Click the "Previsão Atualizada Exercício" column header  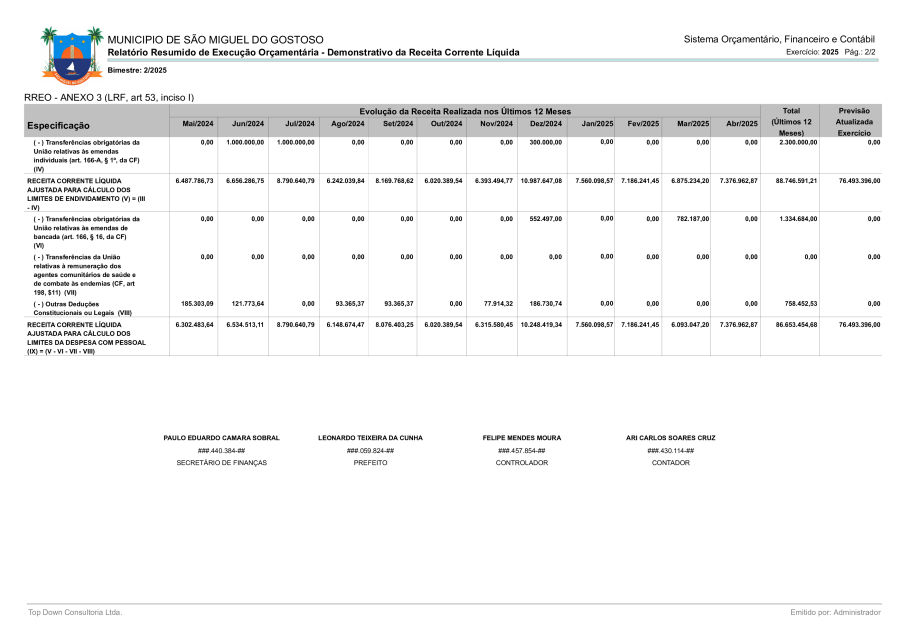[853, 121]
